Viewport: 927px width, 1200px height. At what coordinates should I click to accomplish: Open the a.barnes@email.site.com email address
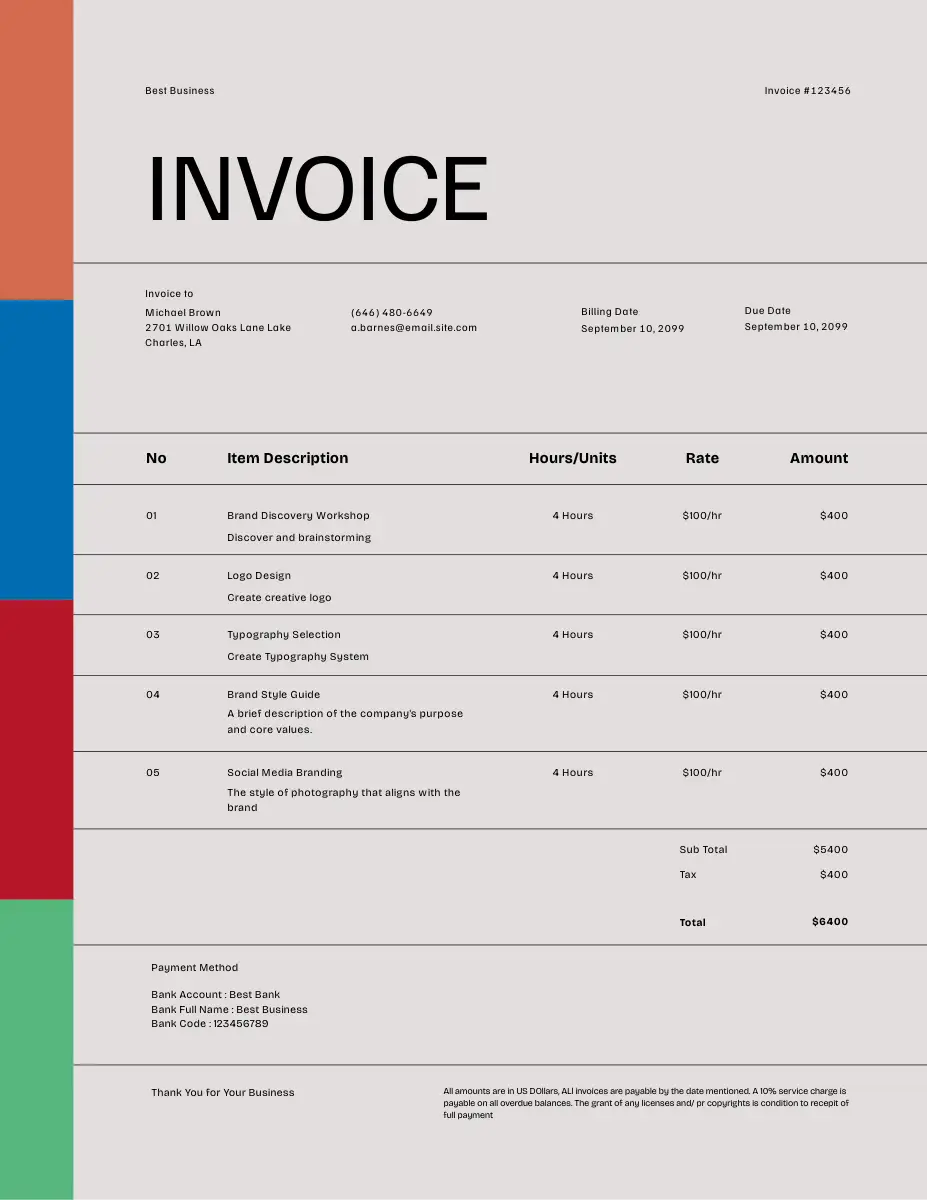tap(413, 328)
